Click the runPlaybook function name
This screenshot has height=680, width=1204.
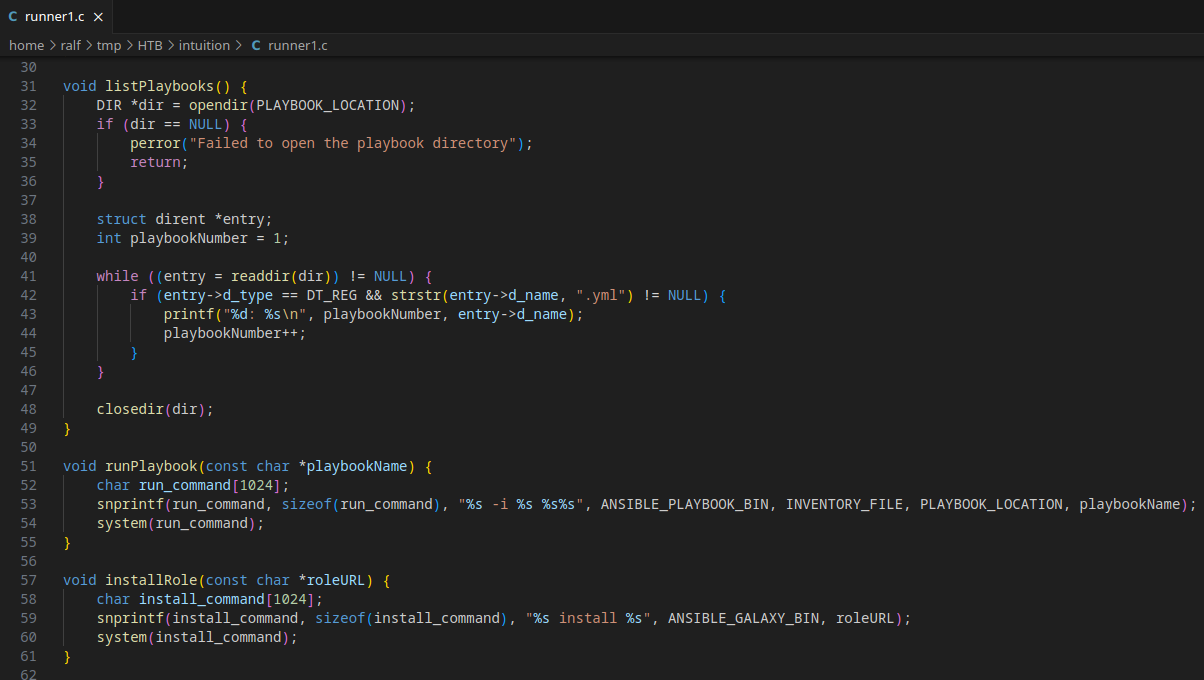pyautogui.click(x=151, y=466)
